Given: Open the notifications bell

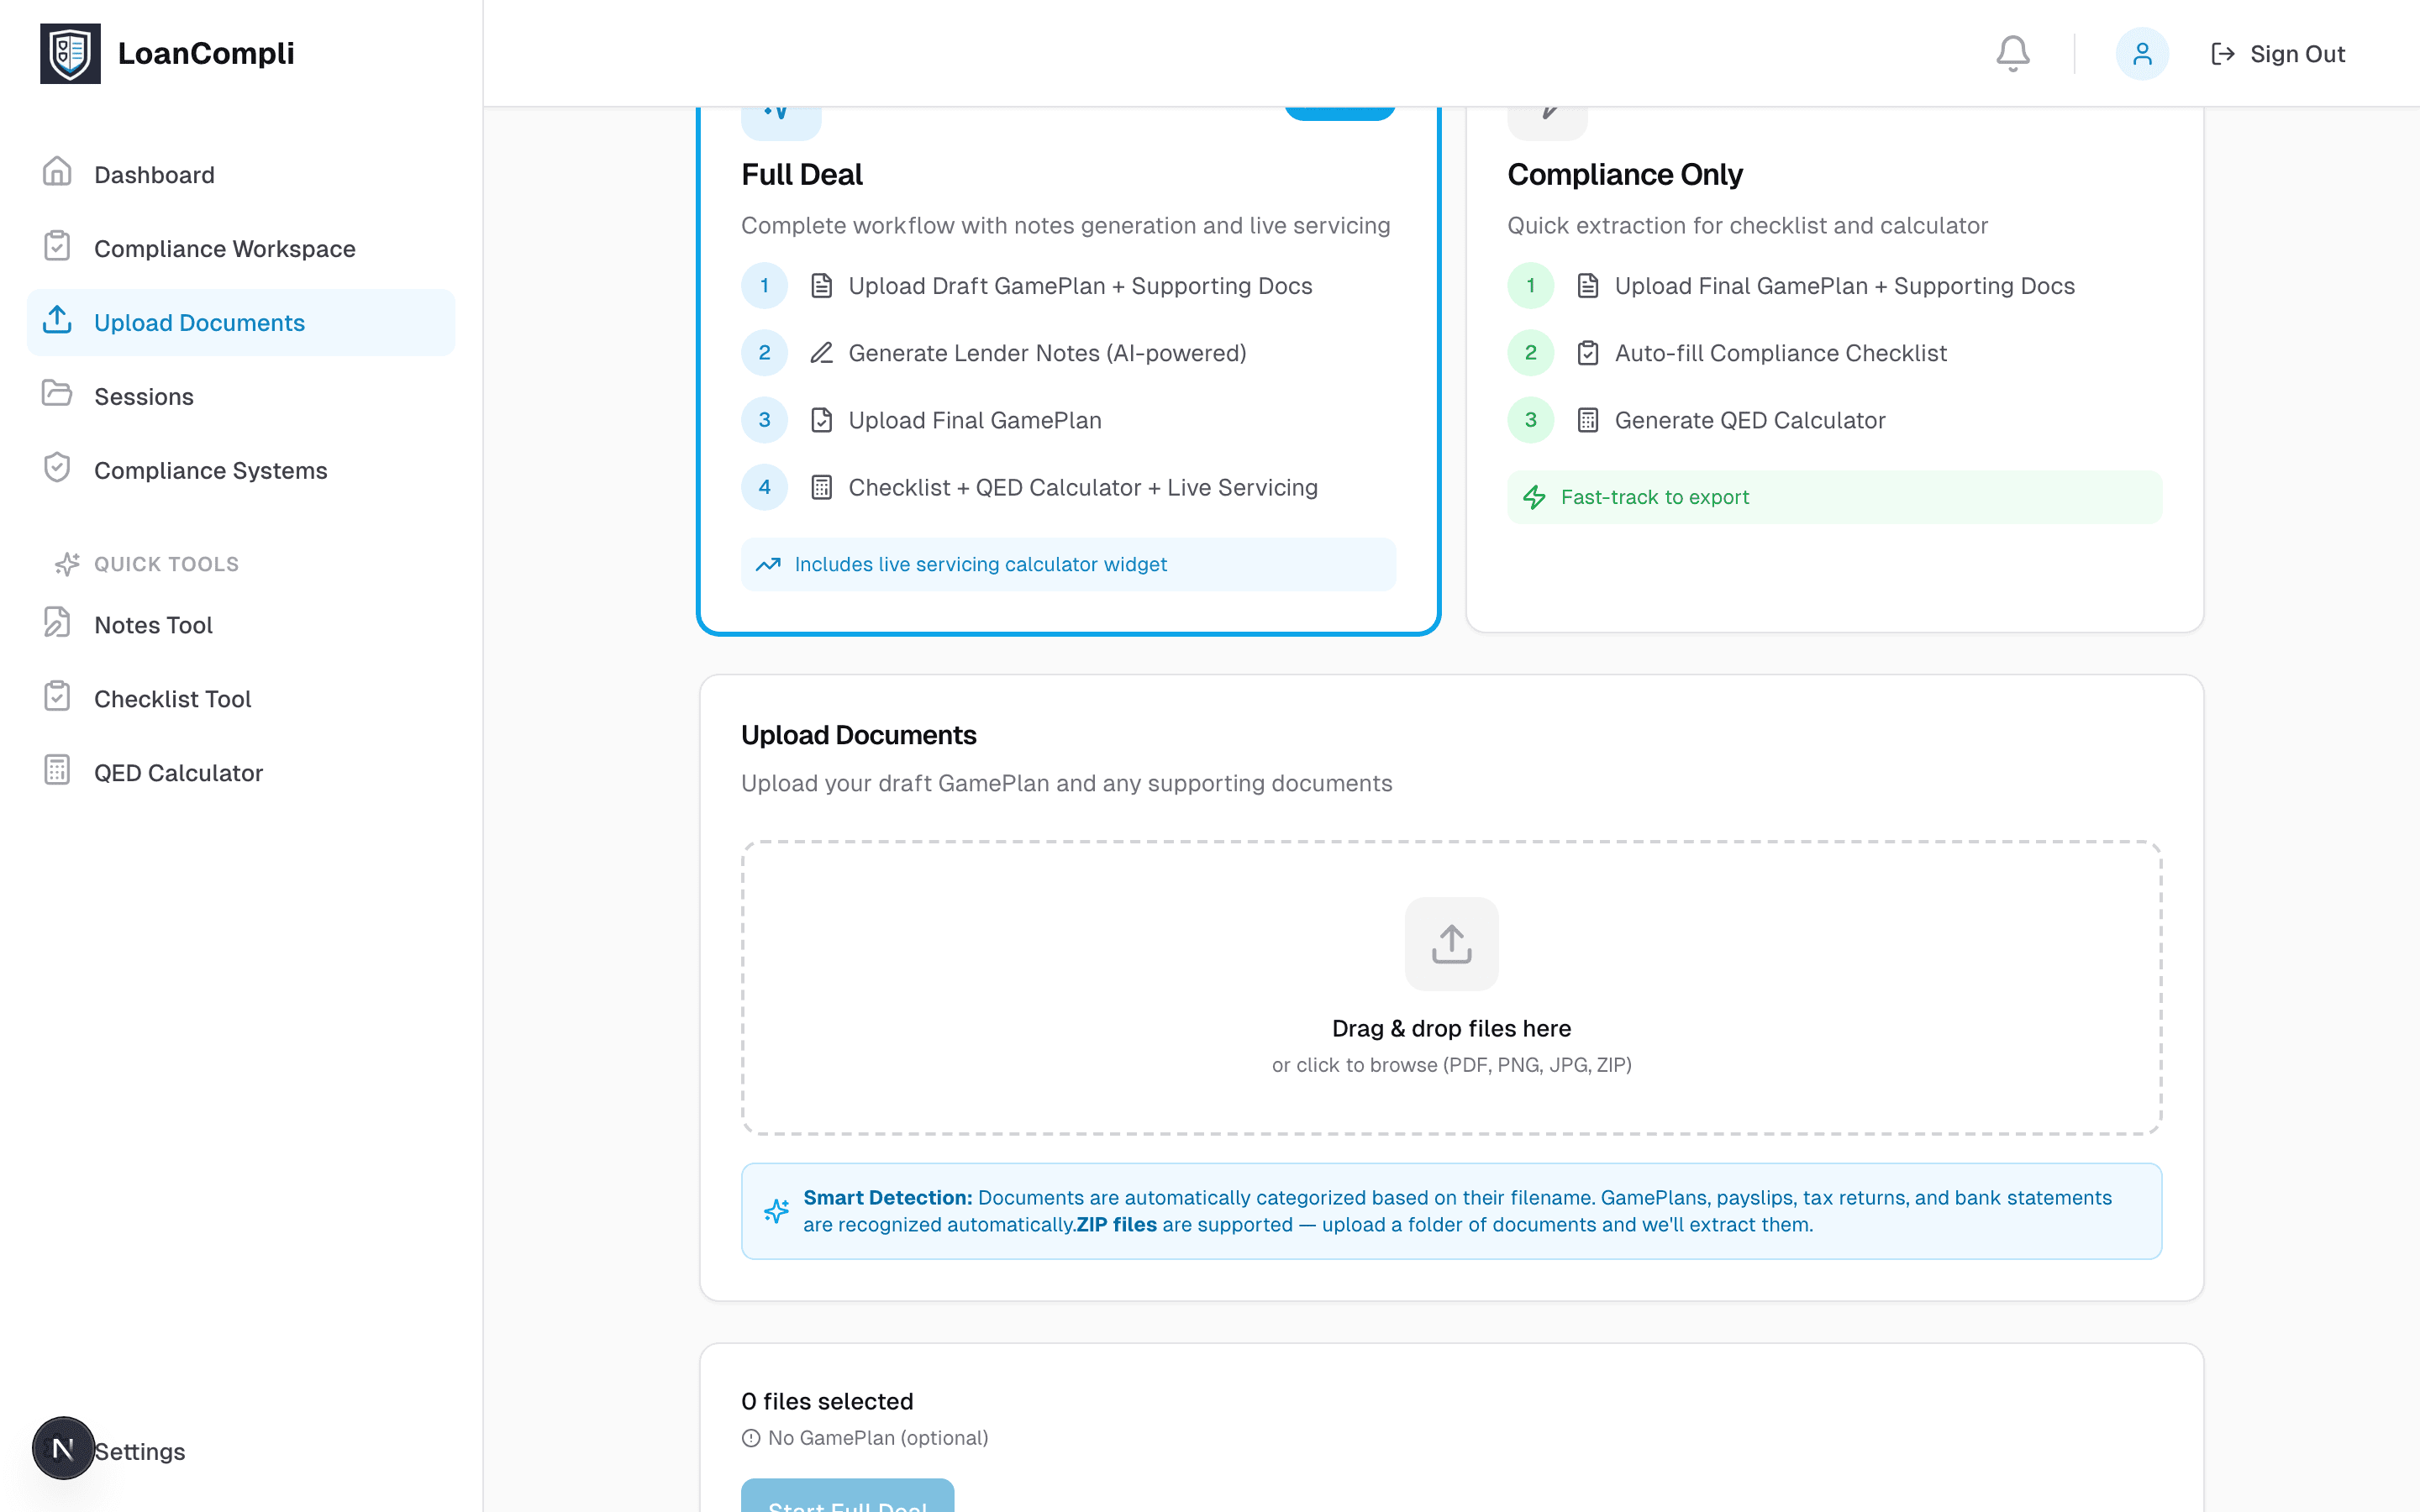Looking at the screenshot, I should click(2012, 54).
